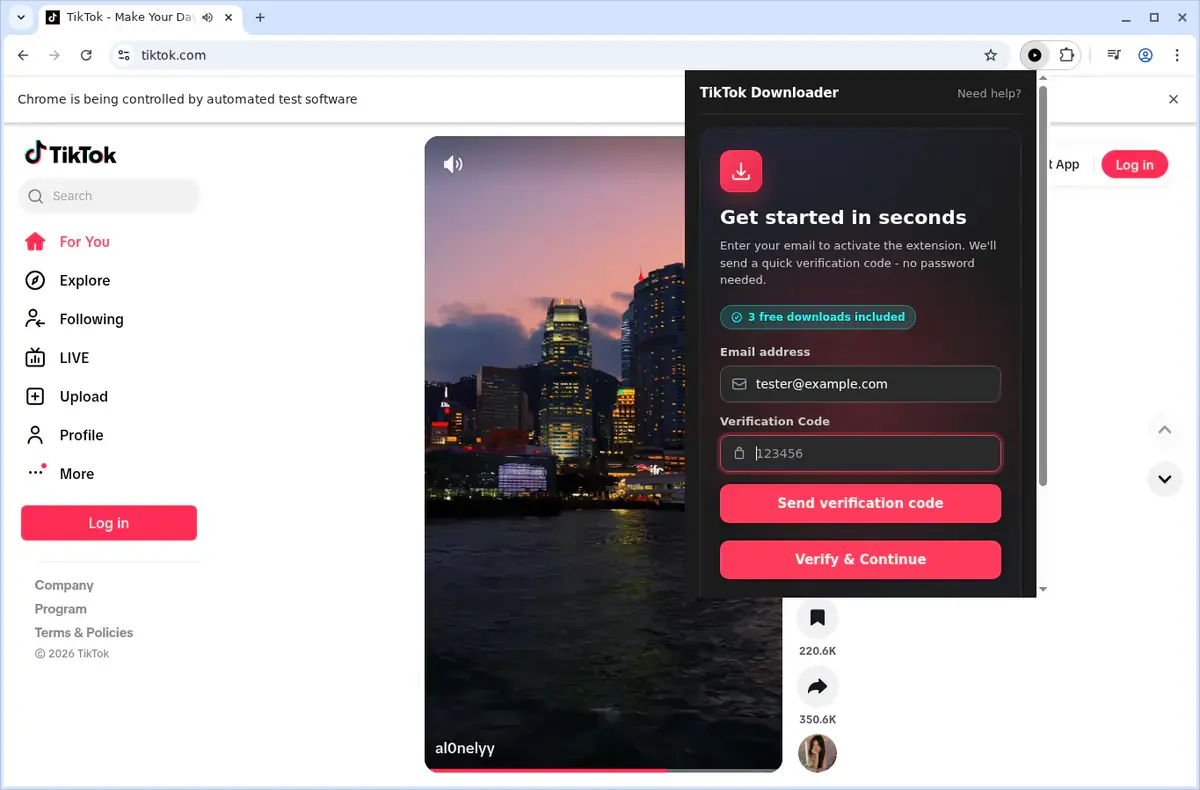The height and width of the screenshot is (790, 1200).
Task: Click the Verification Code input field
Action: pos(860,453)
